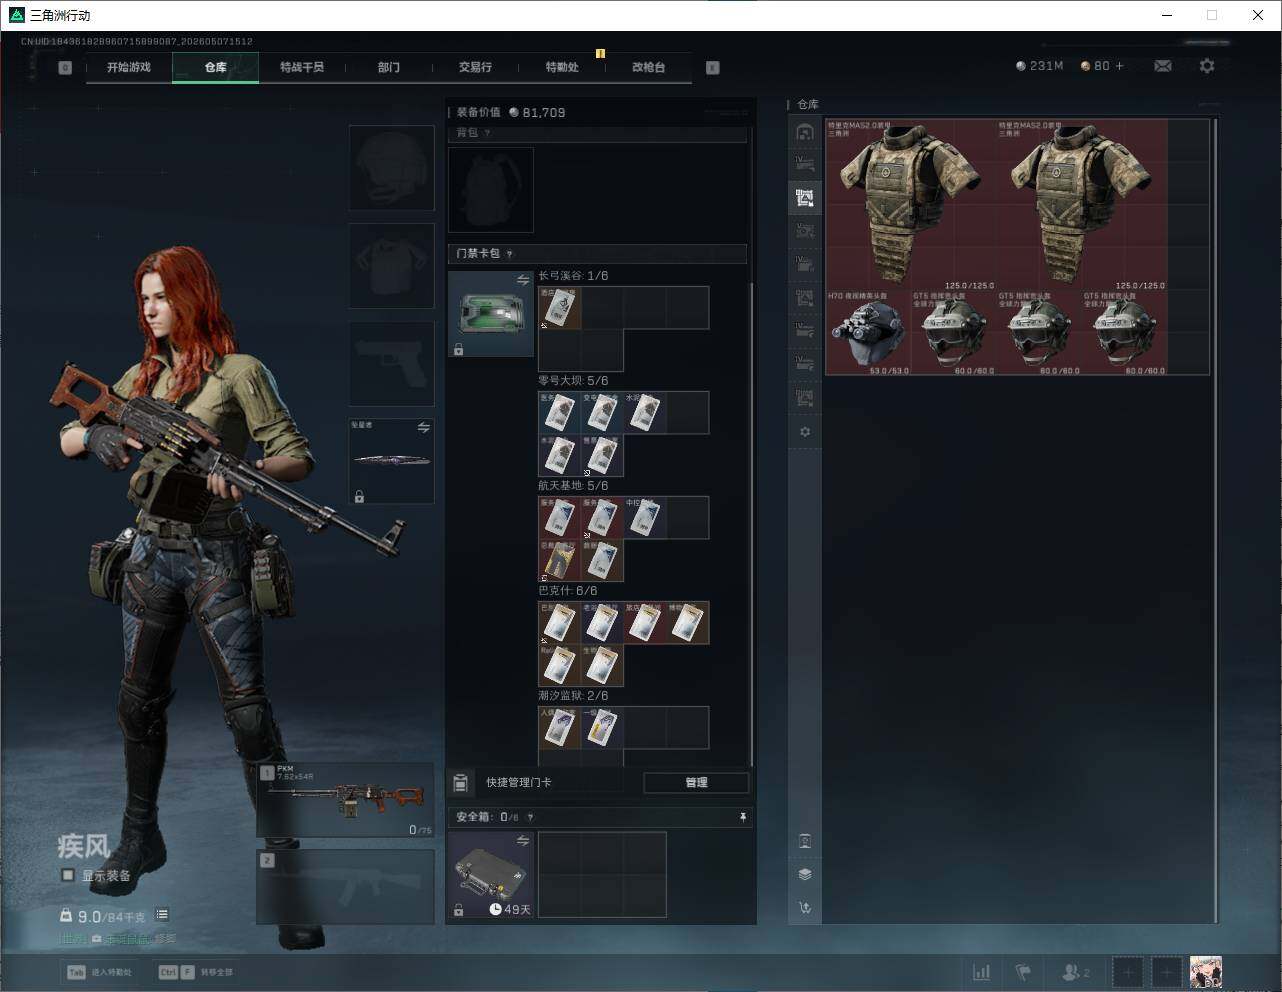This screenshot has height=992, width=1282.
Task: Click the lock icon on safe box
Action: point(458,910)
